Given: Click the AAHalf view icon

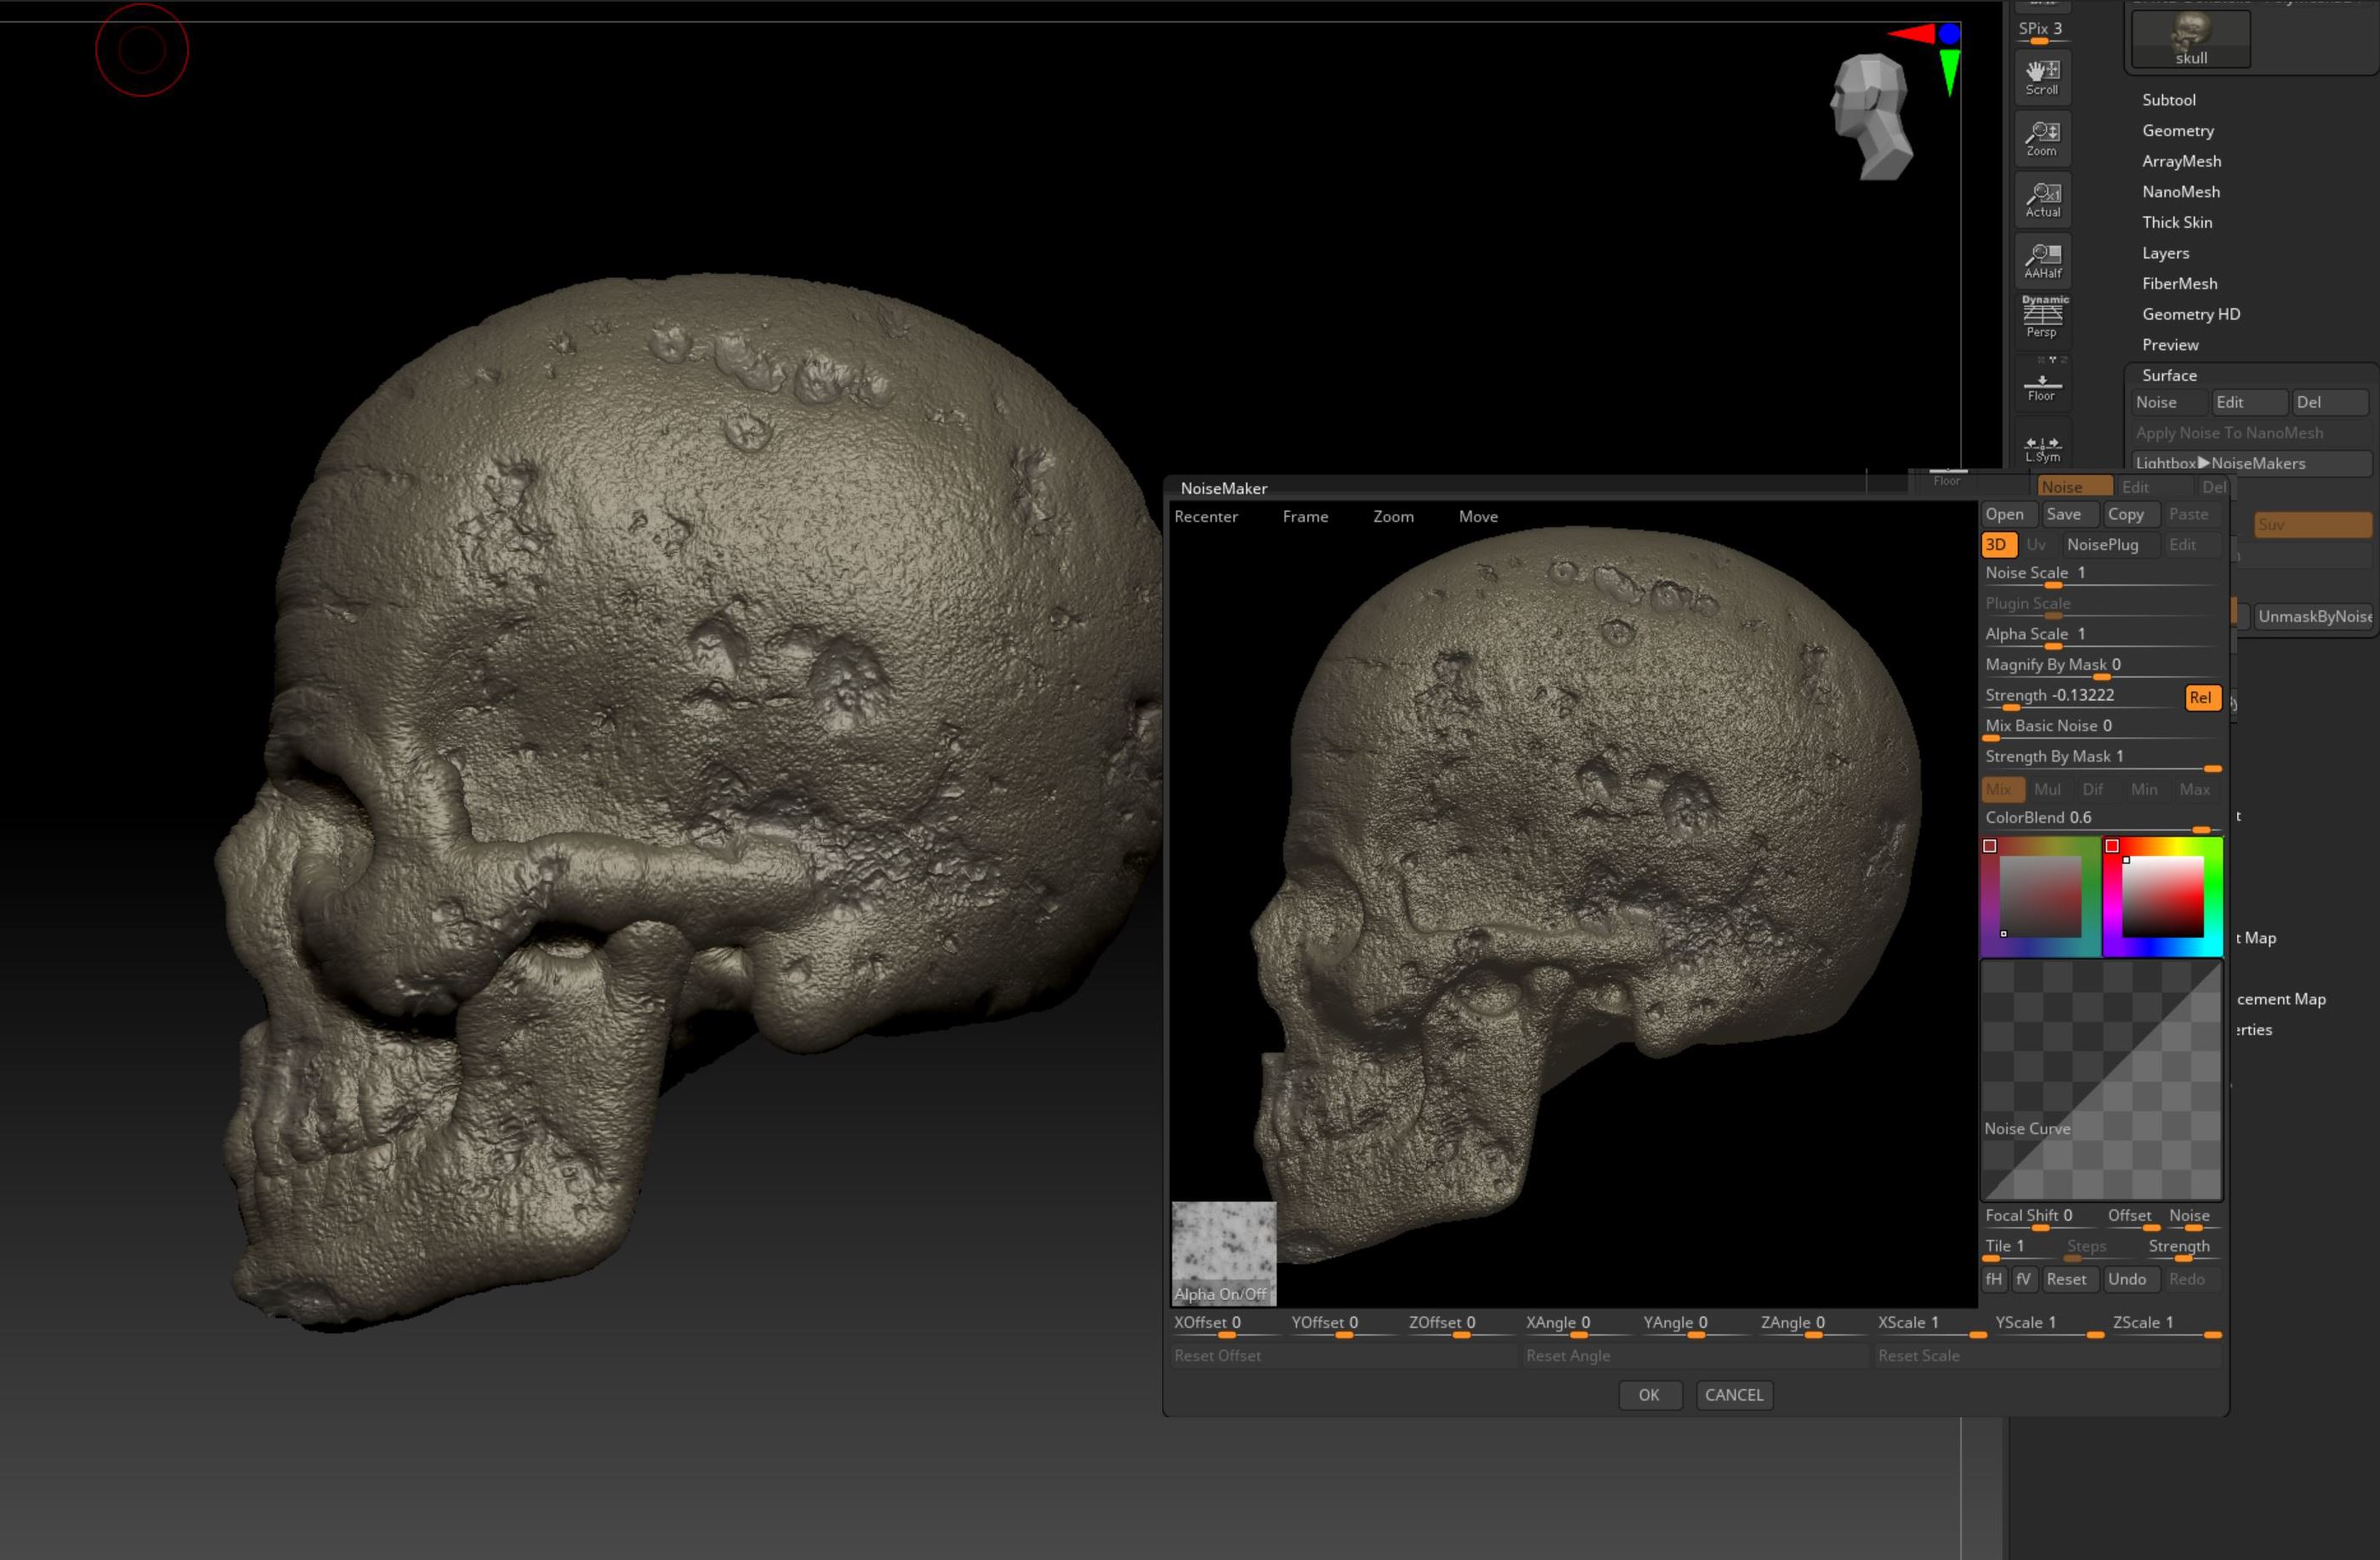Looking at the screenshot, I should click(2042, 260).
